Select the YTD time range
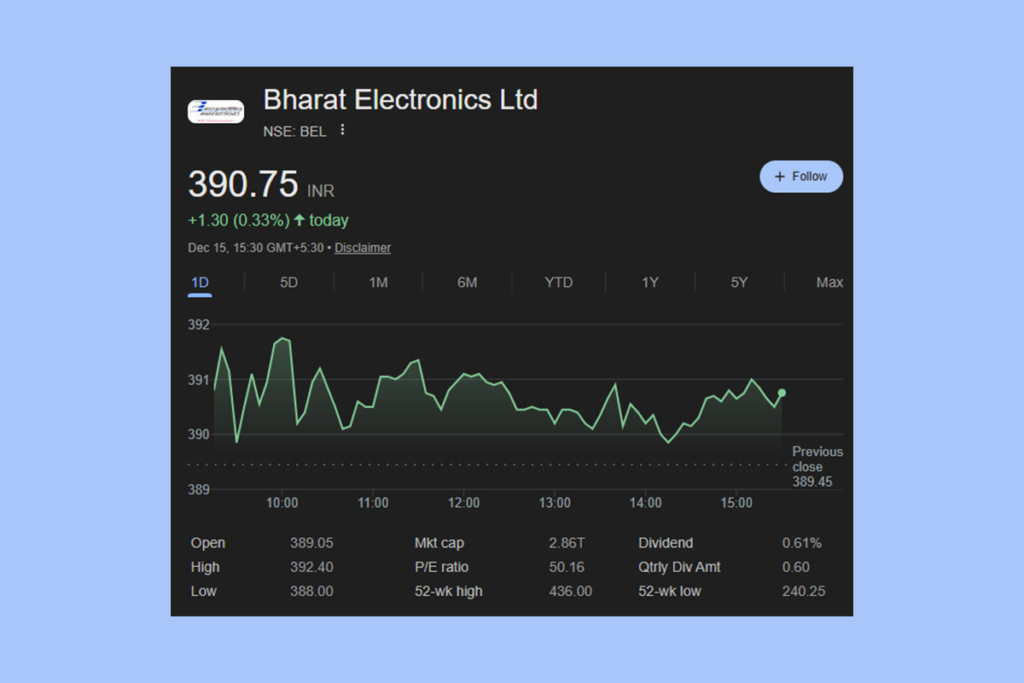Image resolution: width=1024 pixels, height=683 pixels. [558, 282]
